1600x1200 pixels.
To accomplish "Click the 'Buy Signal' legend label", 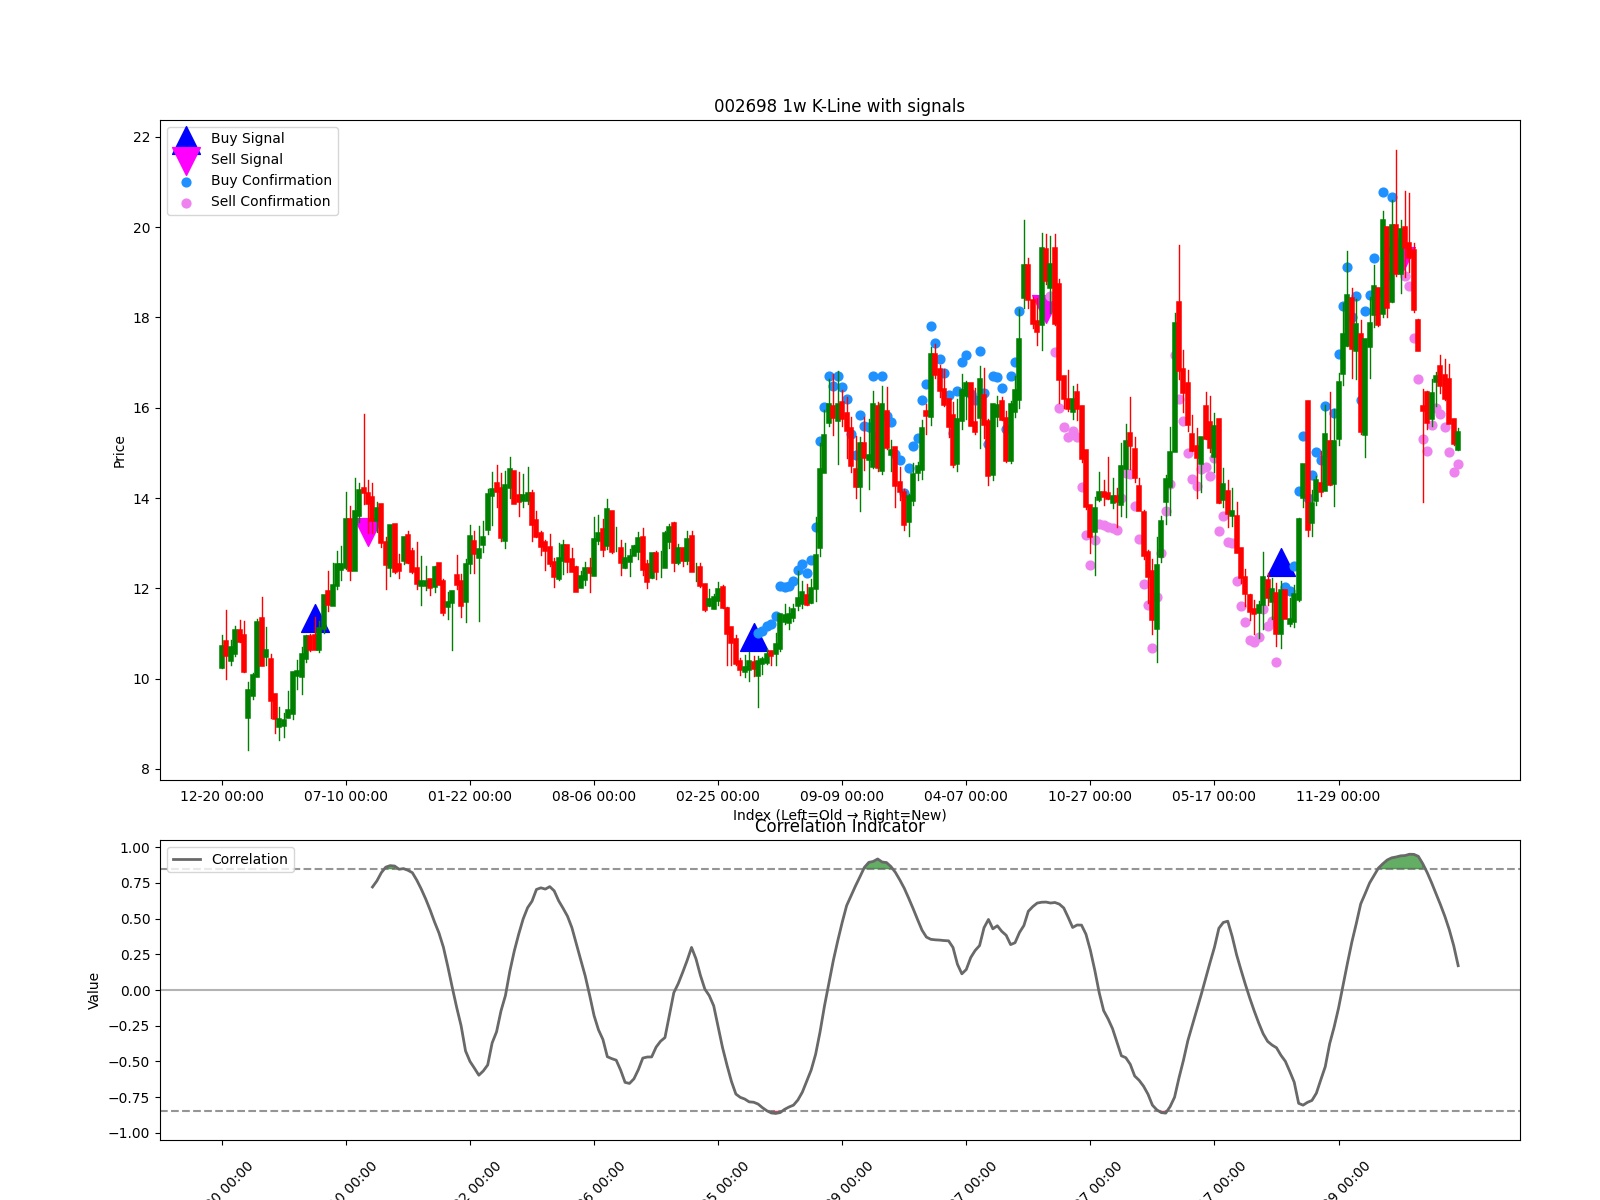I will [x=247, y=139].
